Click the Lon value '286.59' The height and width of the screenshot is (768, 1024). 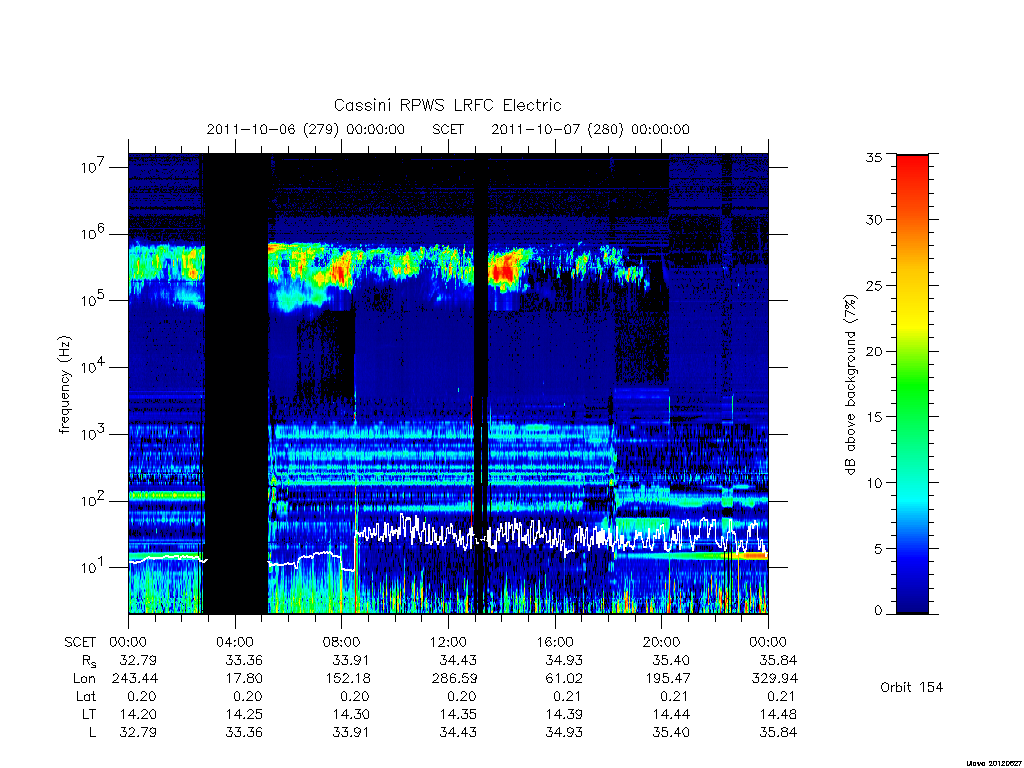[455, 679]
